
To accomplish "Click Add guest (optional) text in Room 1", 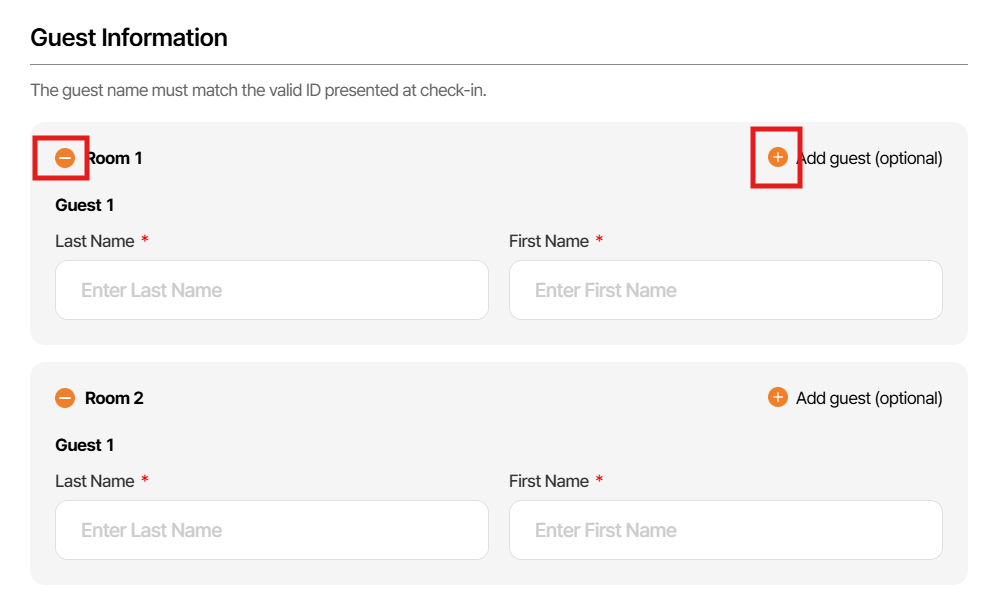I will (869, 158).
